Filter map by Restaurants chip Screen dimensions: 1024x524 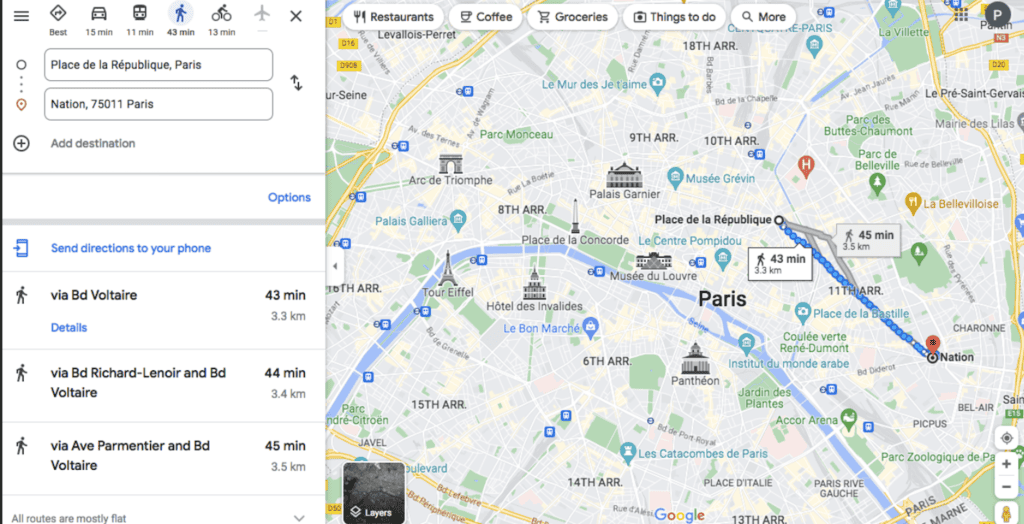pyautogui.click(x=394, y=17)
